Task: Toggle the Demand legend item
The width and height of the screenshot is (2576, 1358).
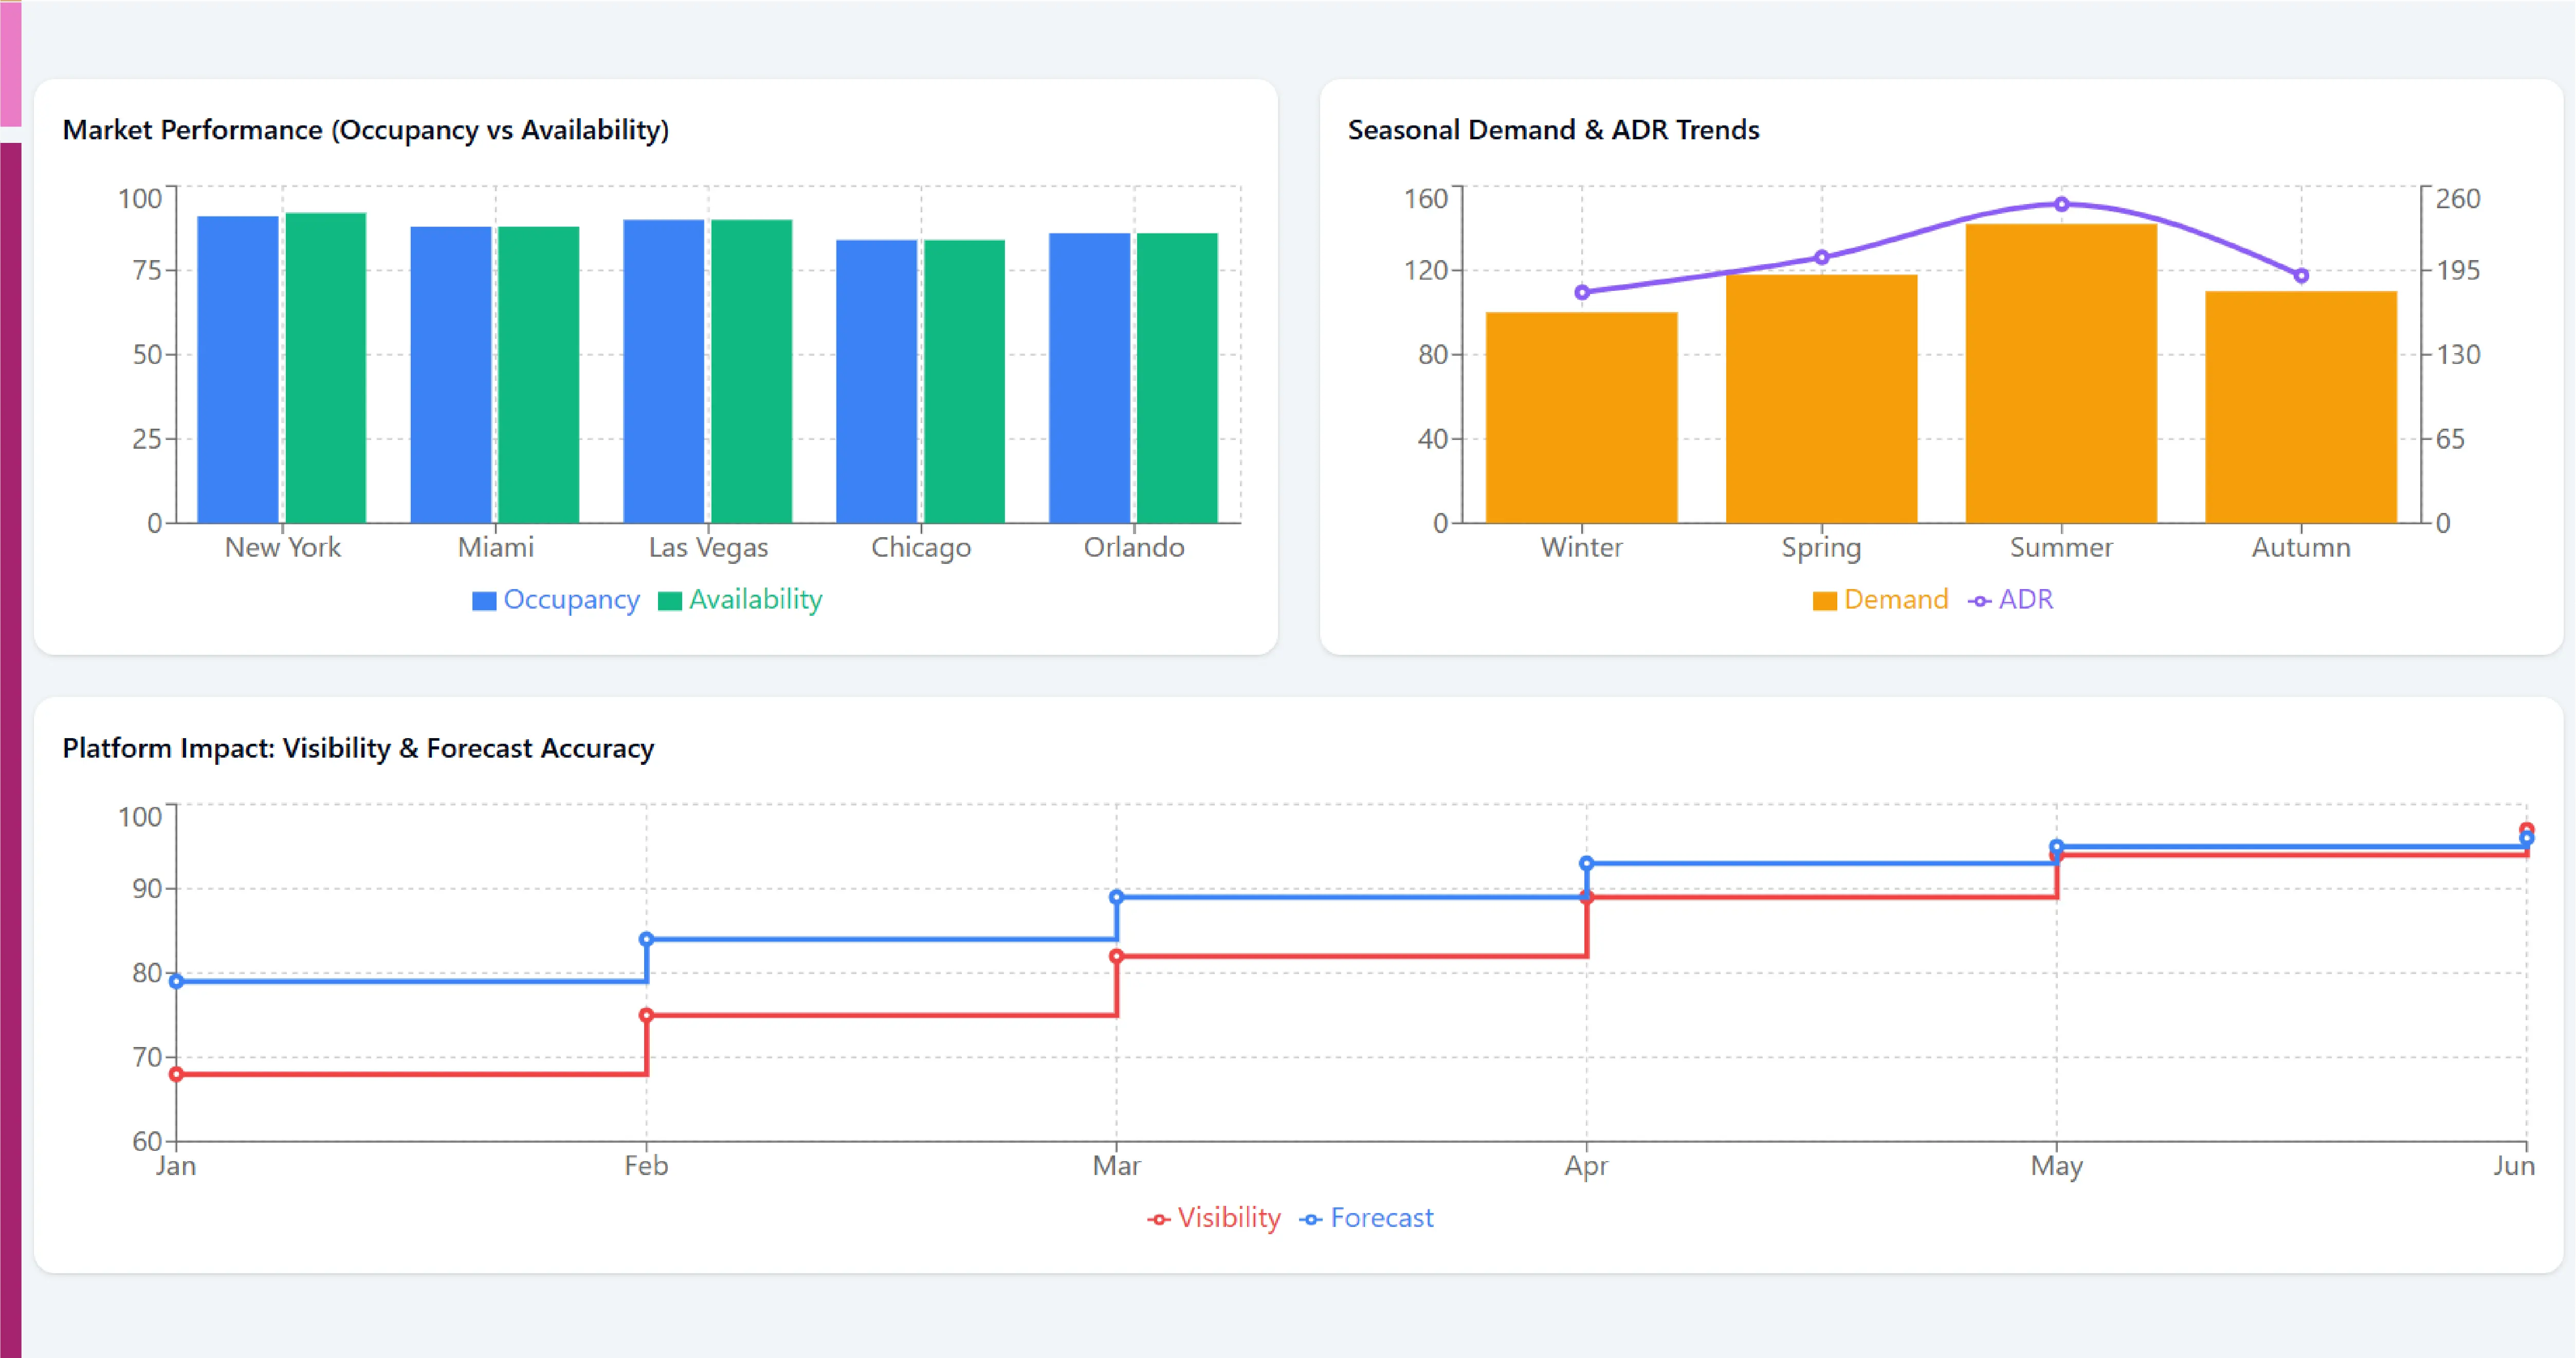Action: coord(1880,600)
